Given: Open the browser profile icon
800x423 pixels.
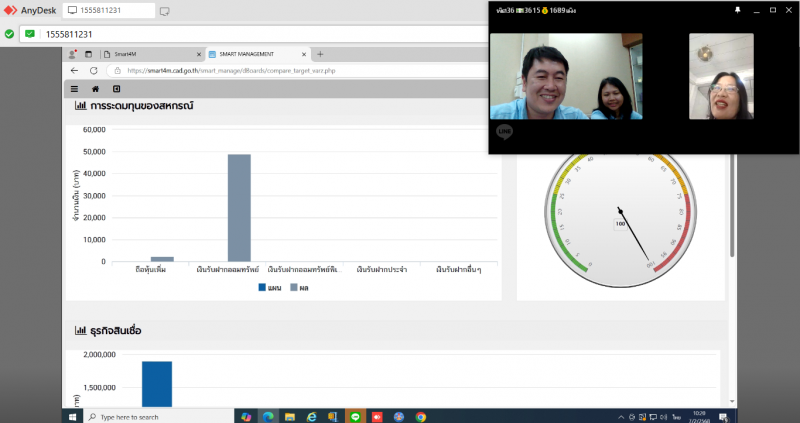Looking at the screenshot, I should 72,54.
